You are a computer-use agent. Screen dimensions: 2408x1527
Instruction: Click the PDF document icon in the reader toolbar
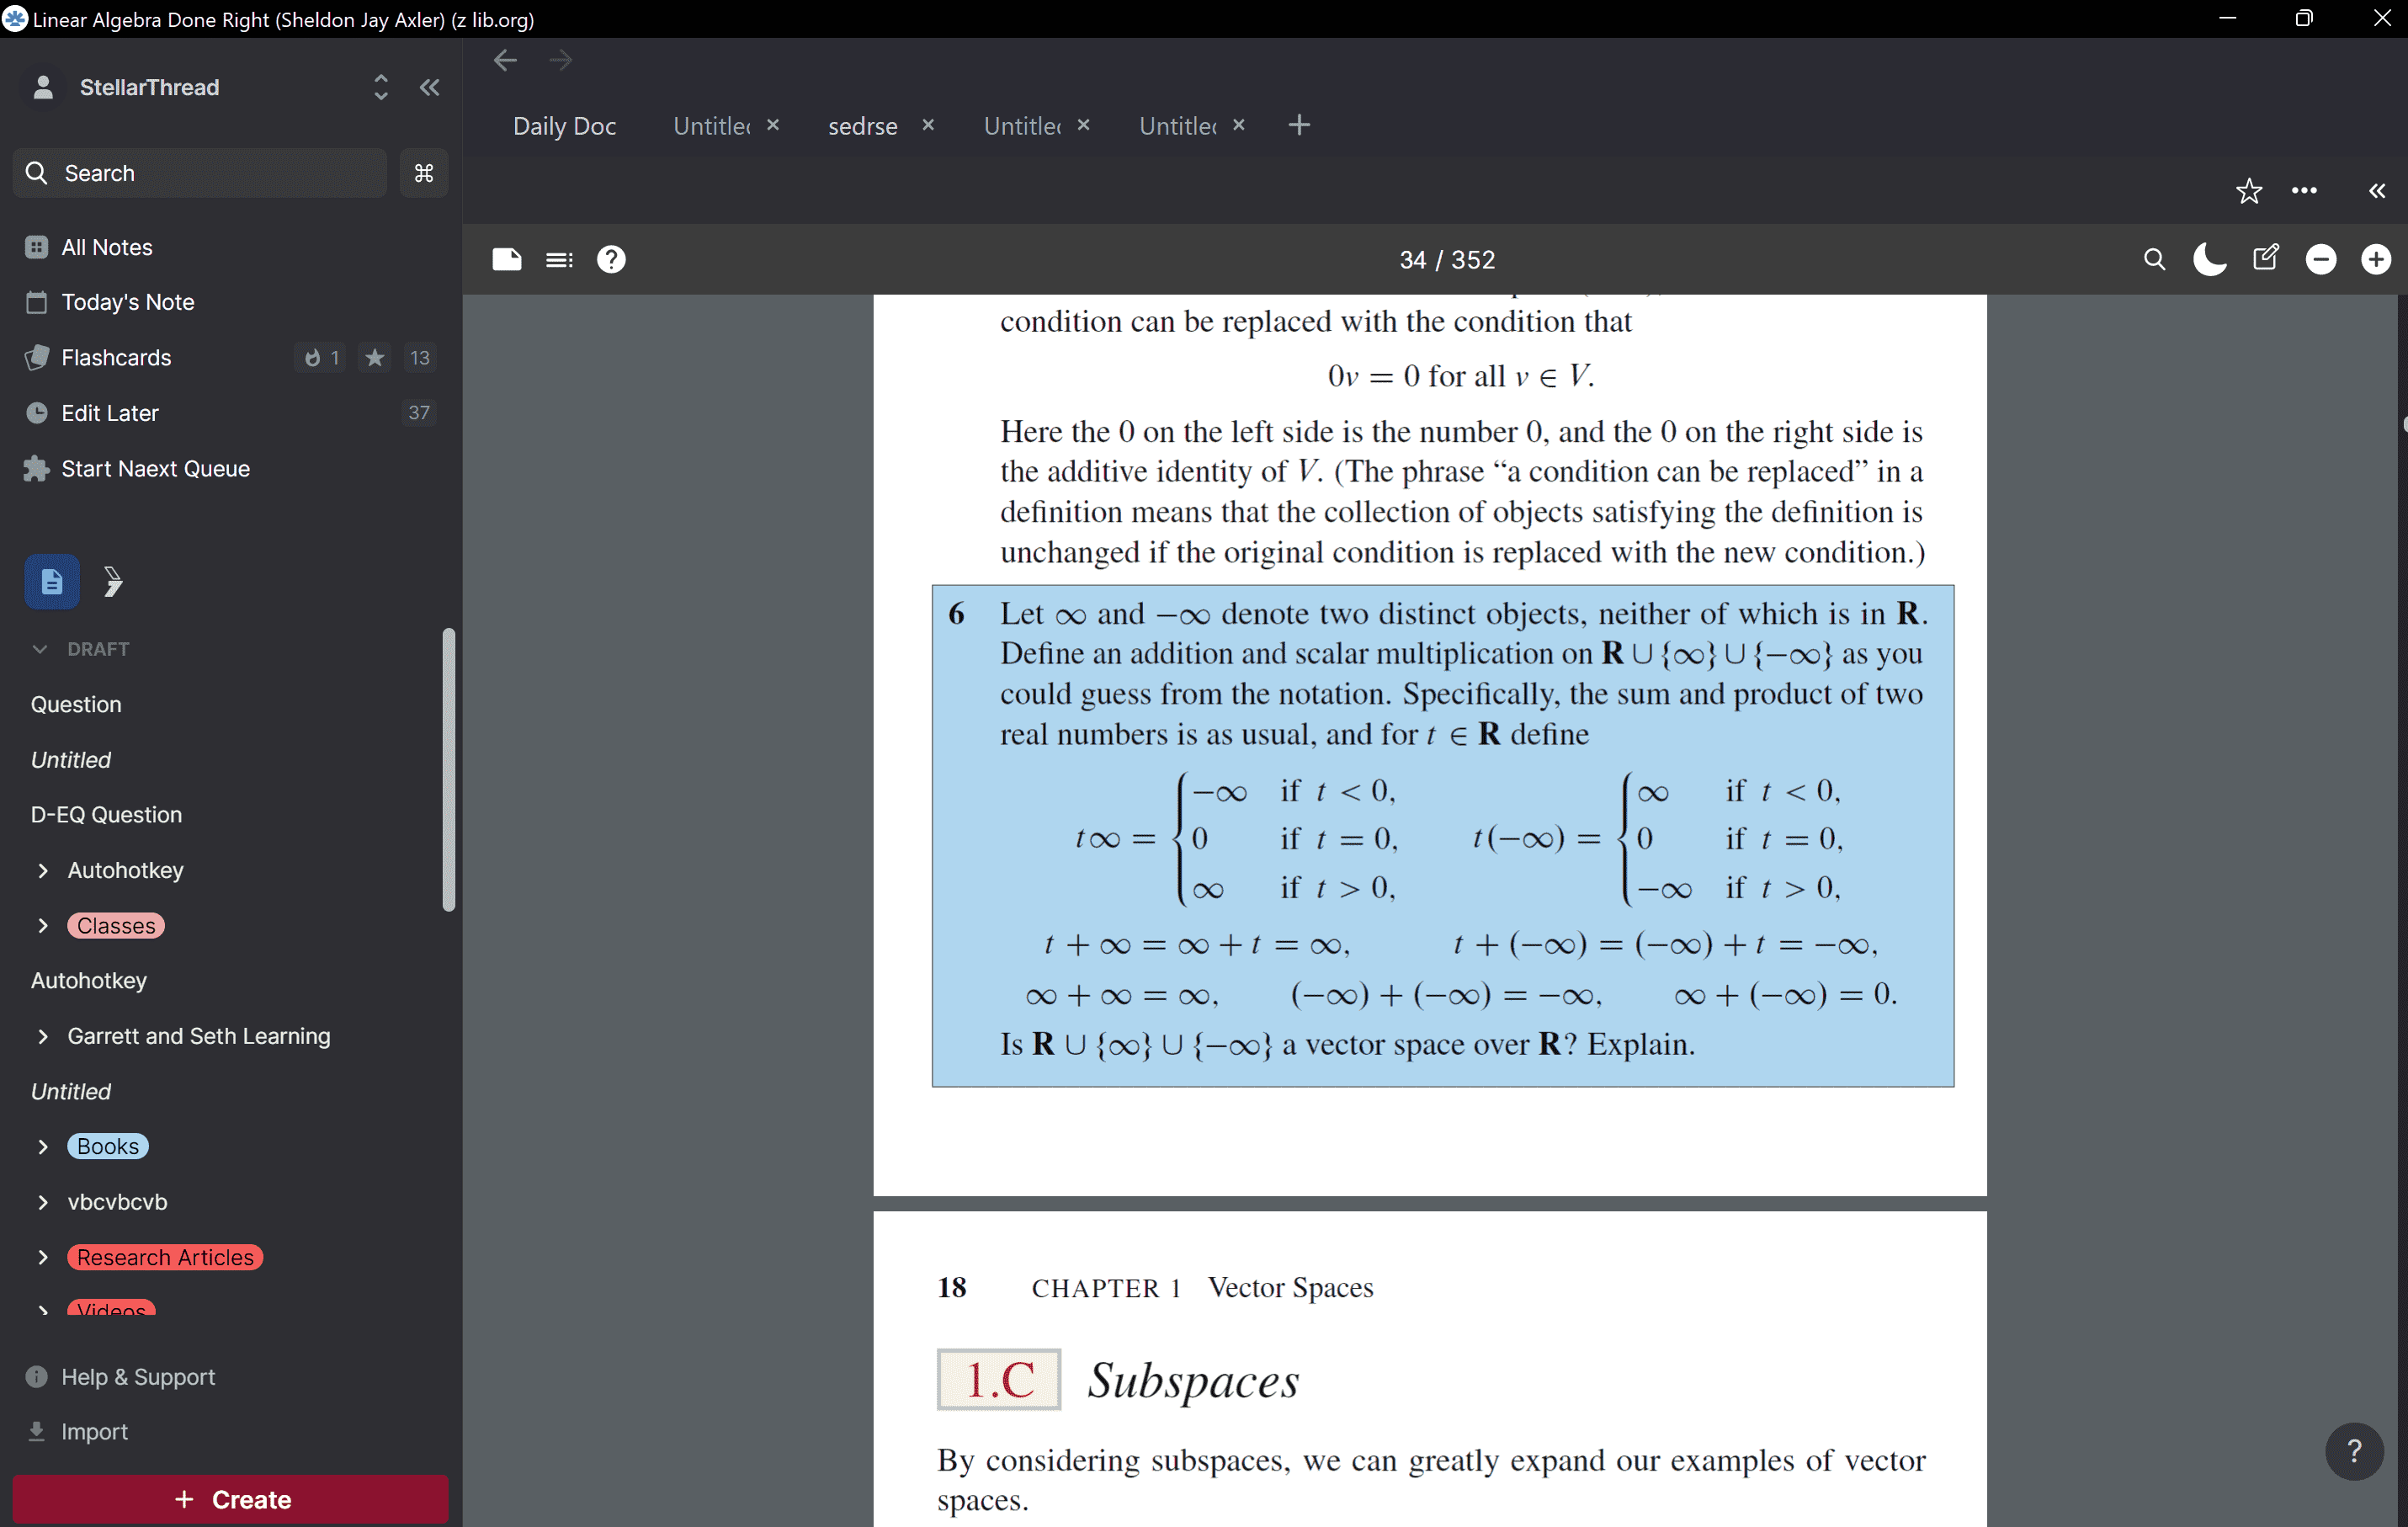(507, 260)
